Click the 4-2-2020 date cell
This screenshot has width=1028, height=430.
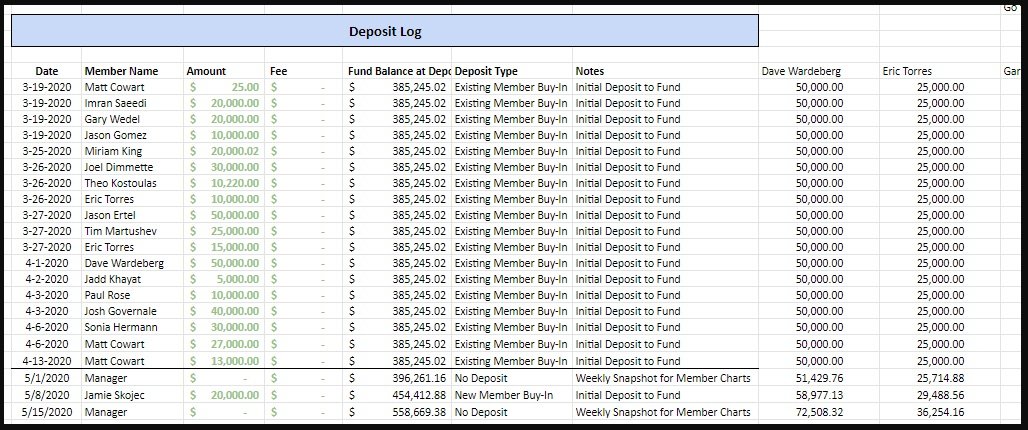point(47,279)
